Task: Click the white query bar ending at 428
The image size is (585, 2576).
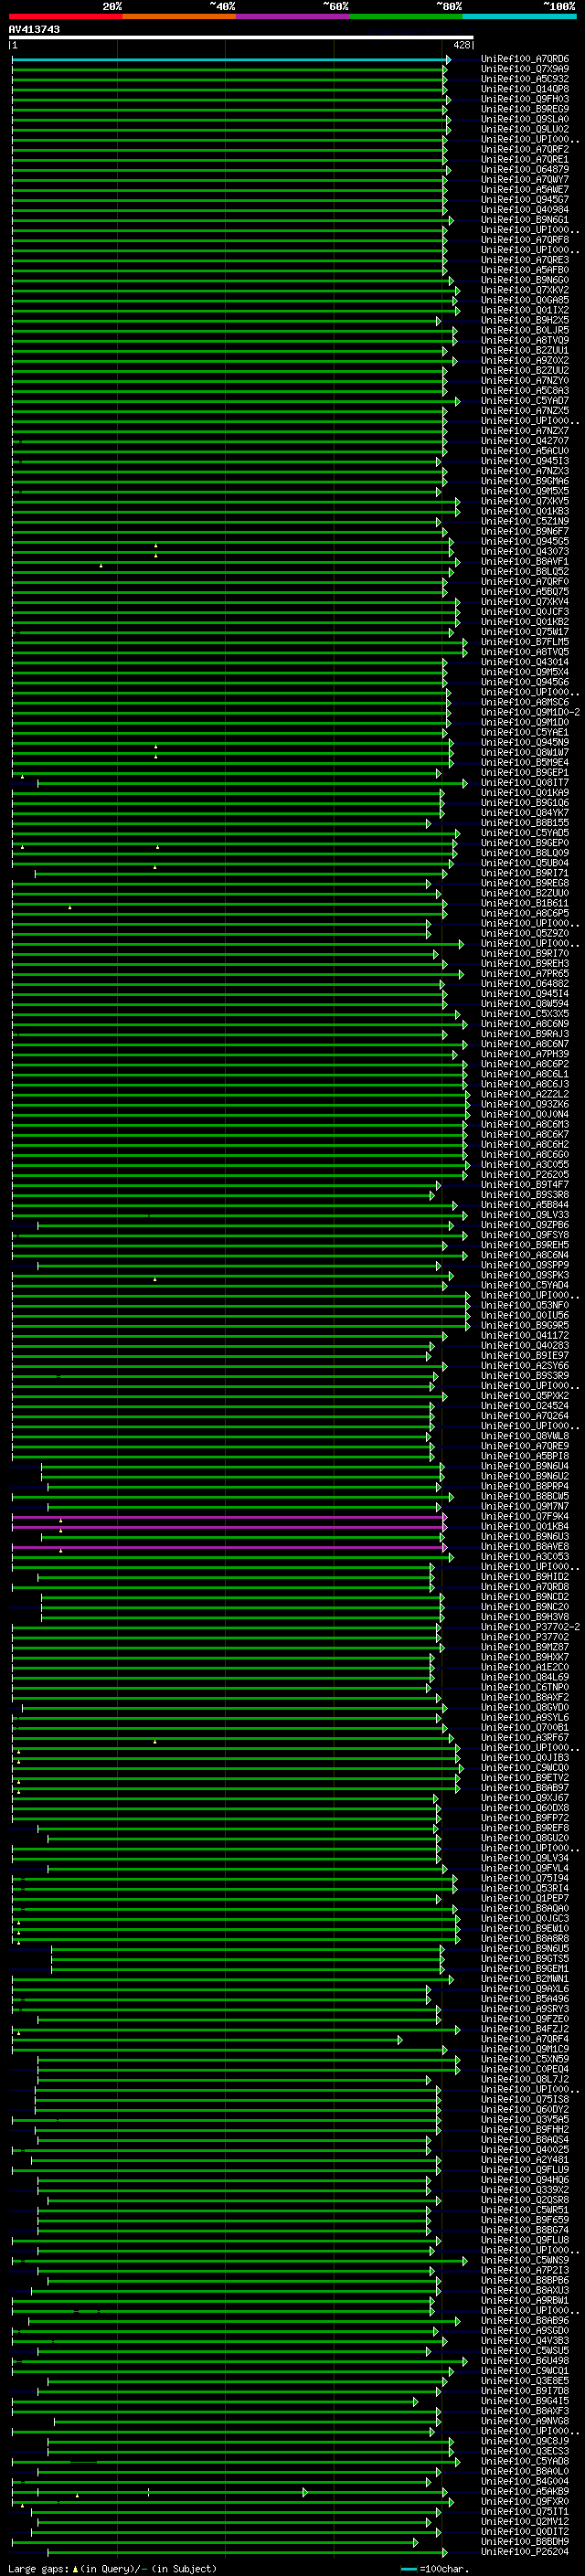Action: pyautogui.click(x=241, y=38)
